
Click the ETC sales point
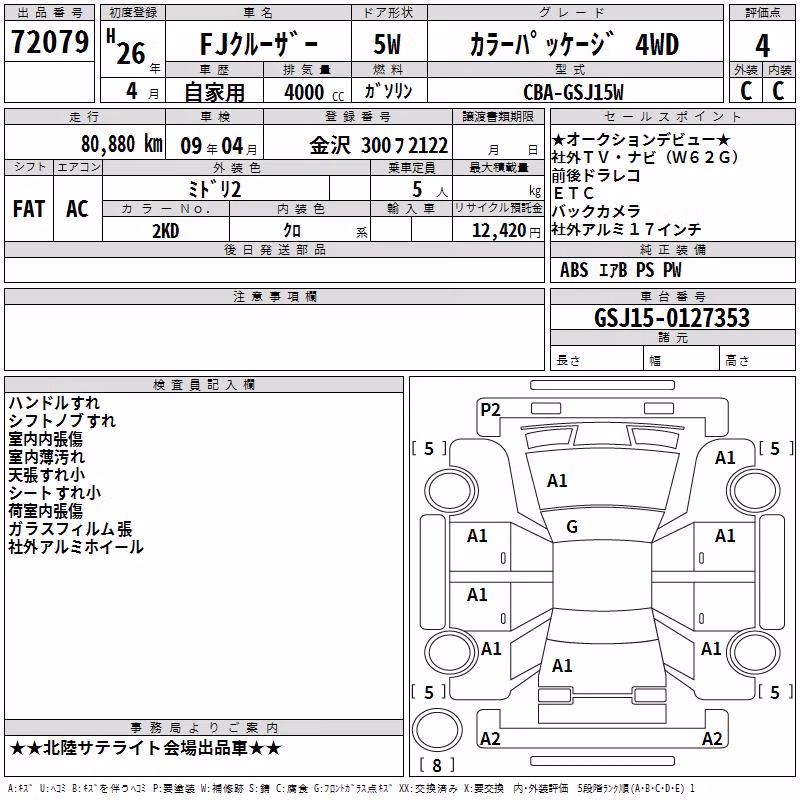[573, 193]
